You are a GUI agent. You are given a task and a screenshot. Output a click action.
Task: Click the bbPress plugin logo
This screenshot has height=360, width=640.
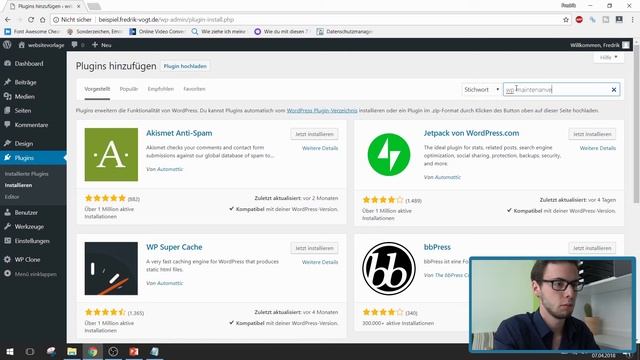pyautogui.click(x=389, y=269)
